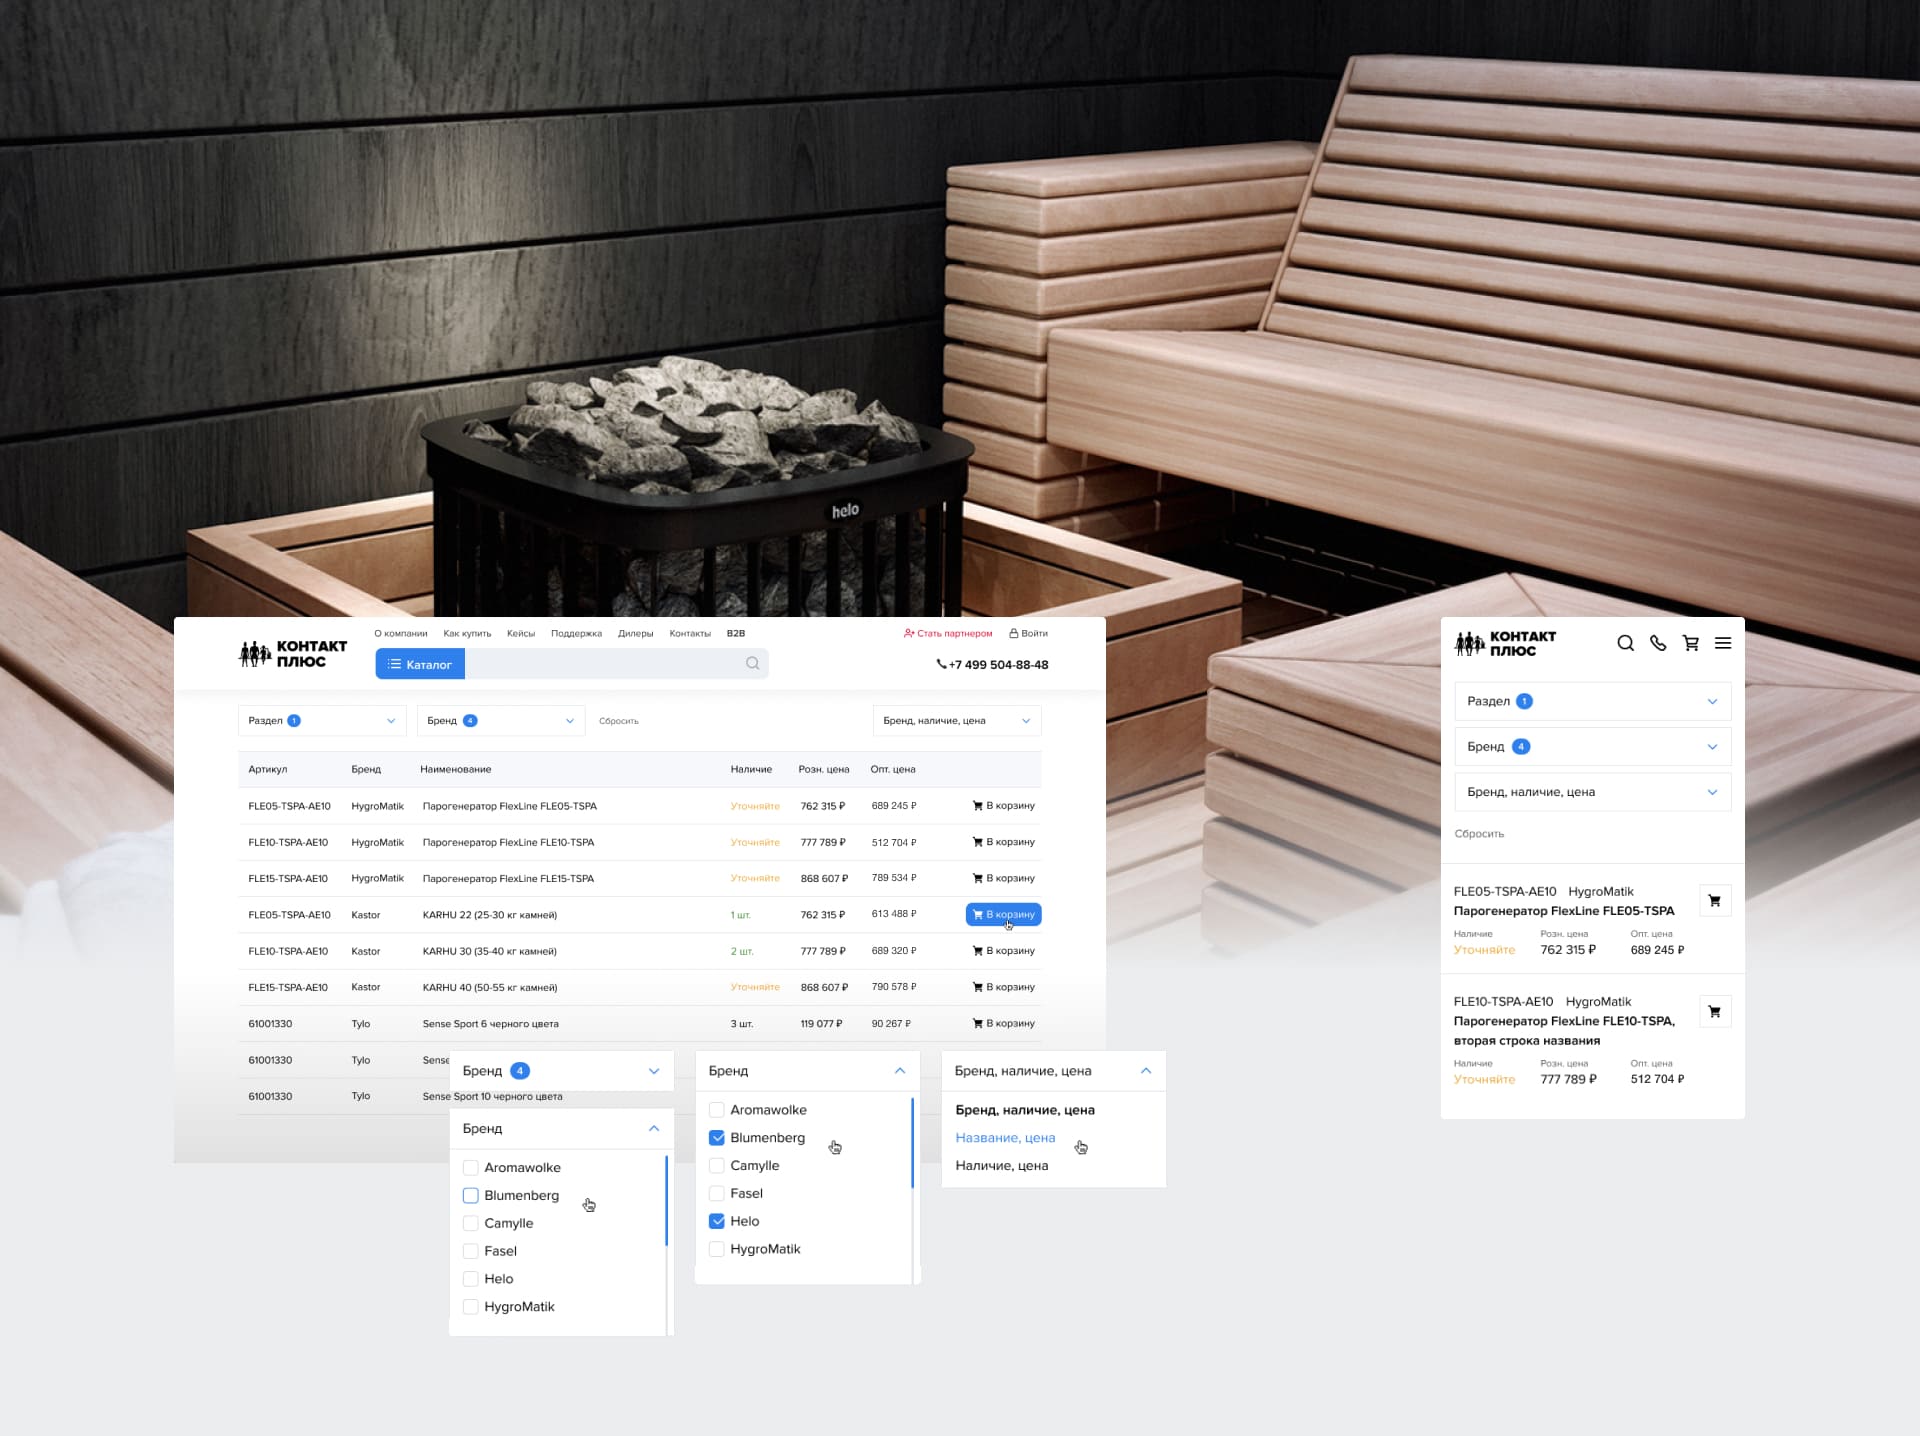Open the hamburger menu in the mobile header

tap(1723, 643)
